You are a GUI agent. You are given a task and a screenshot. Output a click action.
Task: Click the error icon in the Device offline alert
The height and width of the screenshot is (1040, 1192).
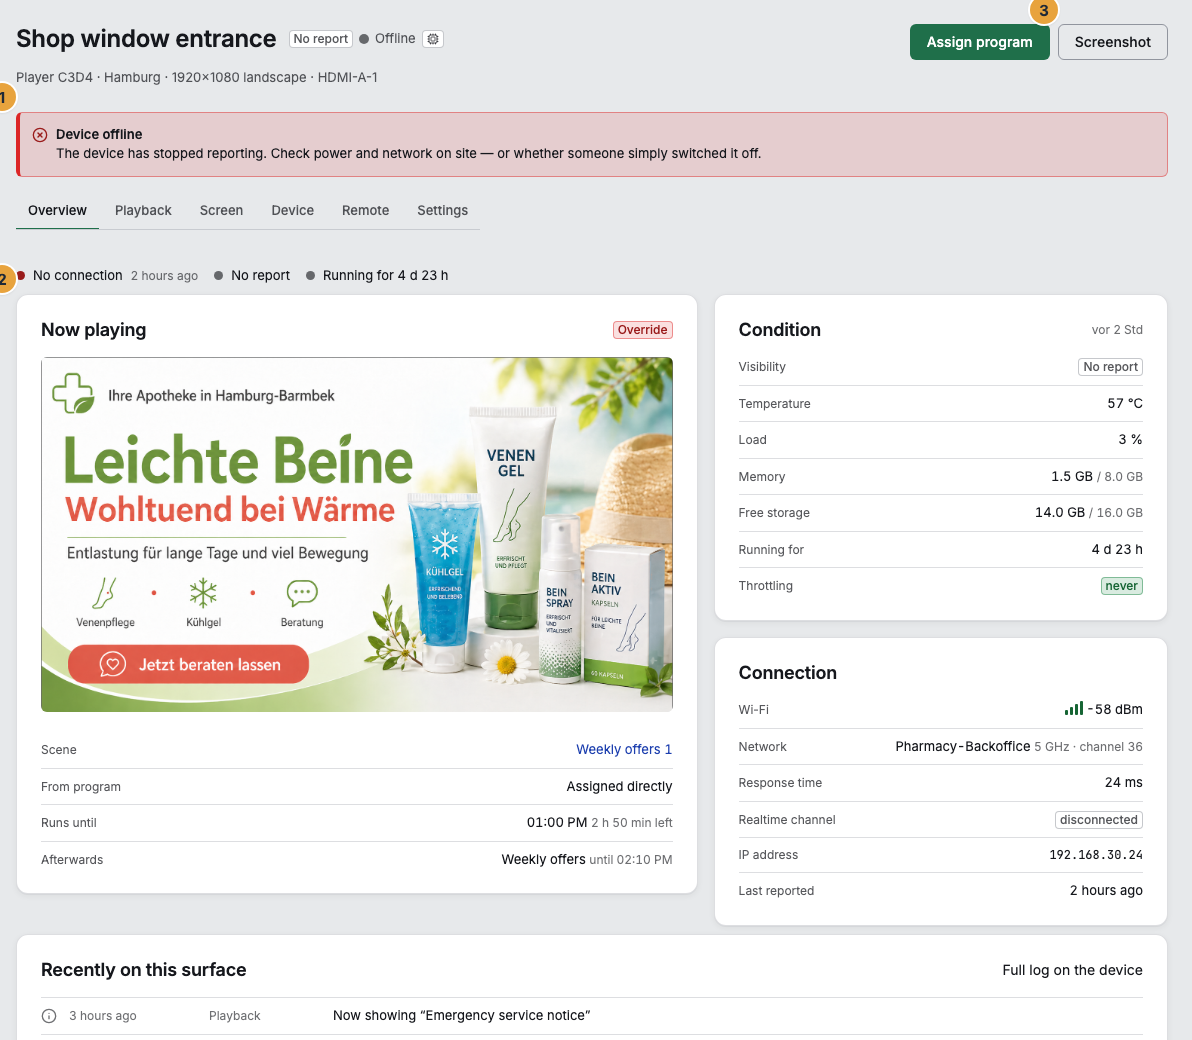(x=40, y=135)
